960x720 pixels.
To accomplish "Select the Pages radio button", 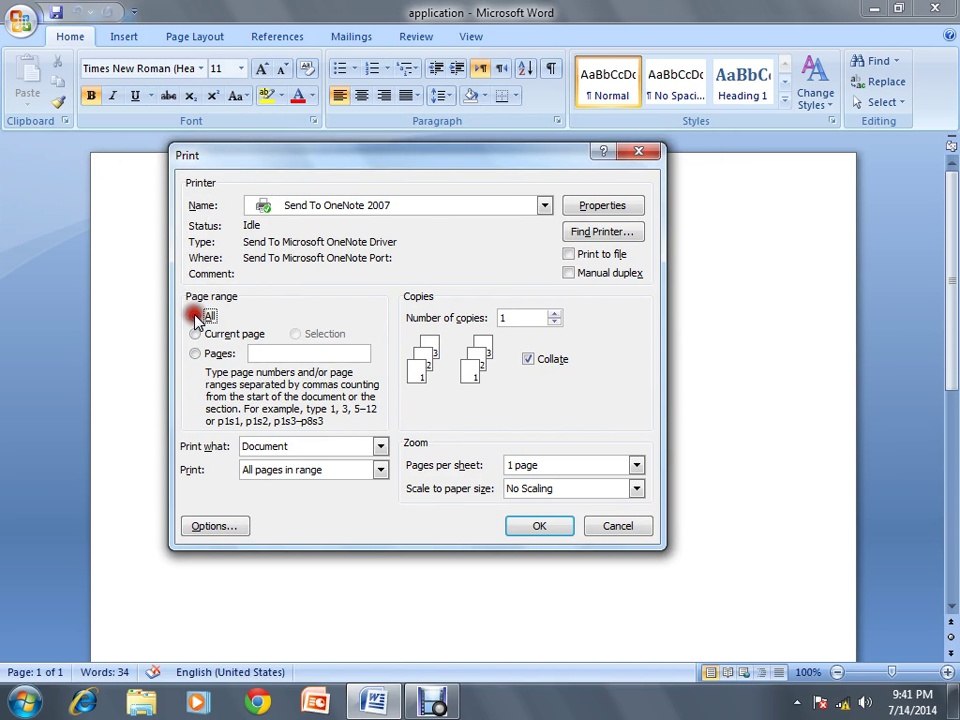I will (x=195, y=353).
